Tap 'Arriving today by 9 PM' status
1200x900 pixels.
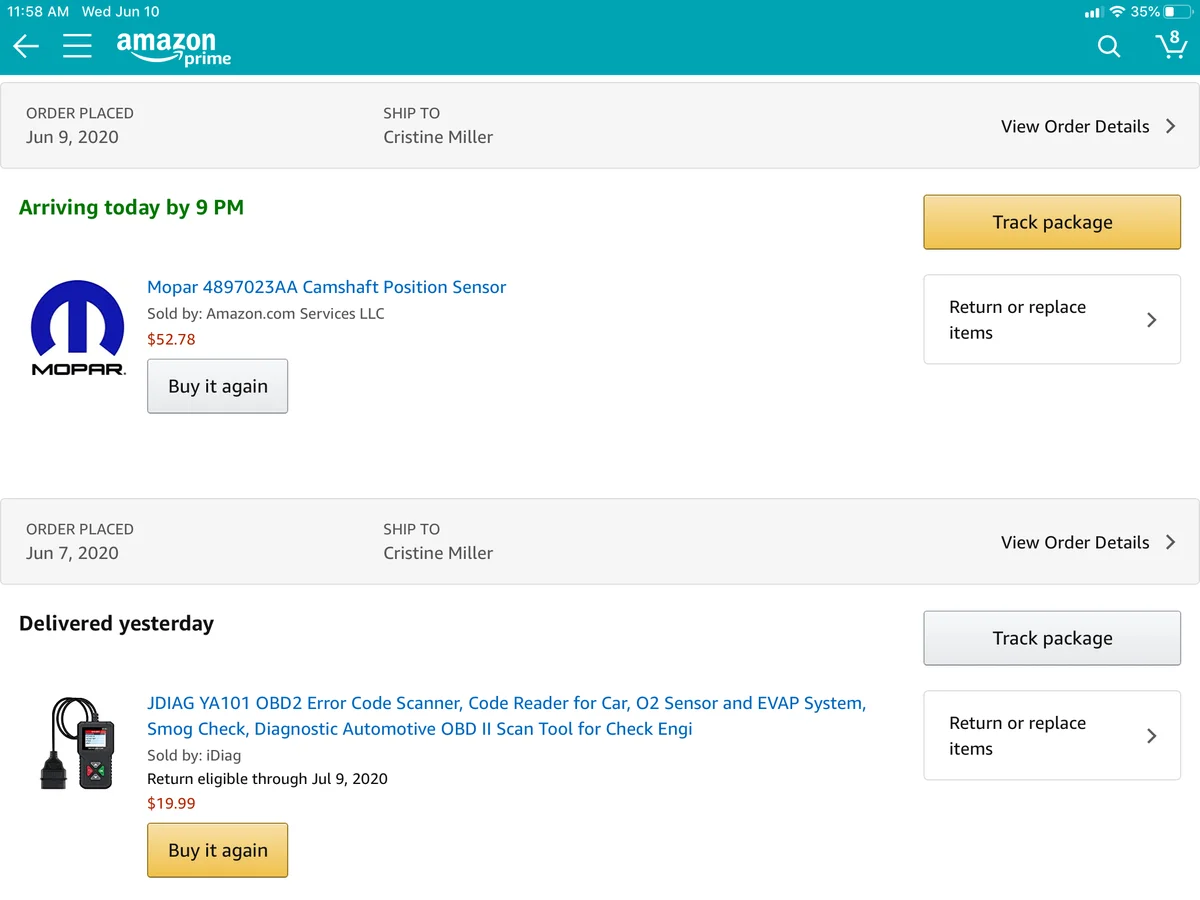click(131, 208)
